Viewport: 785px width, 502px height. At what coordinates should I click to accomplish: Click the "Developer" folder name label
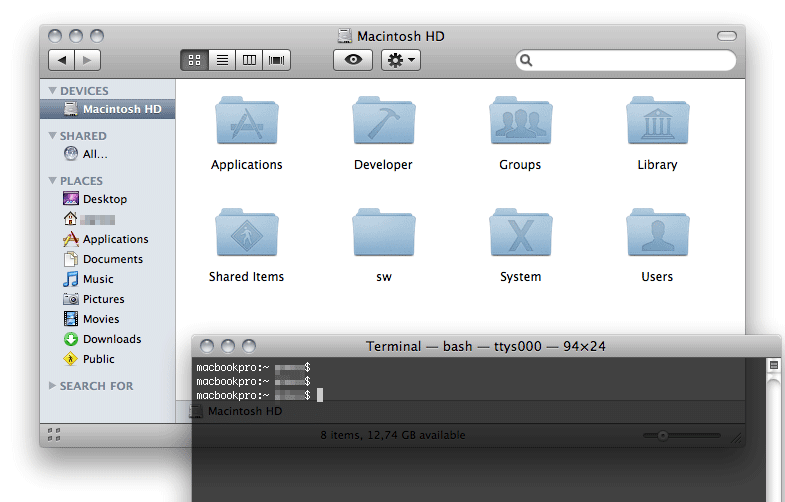[x=383, y=165]
